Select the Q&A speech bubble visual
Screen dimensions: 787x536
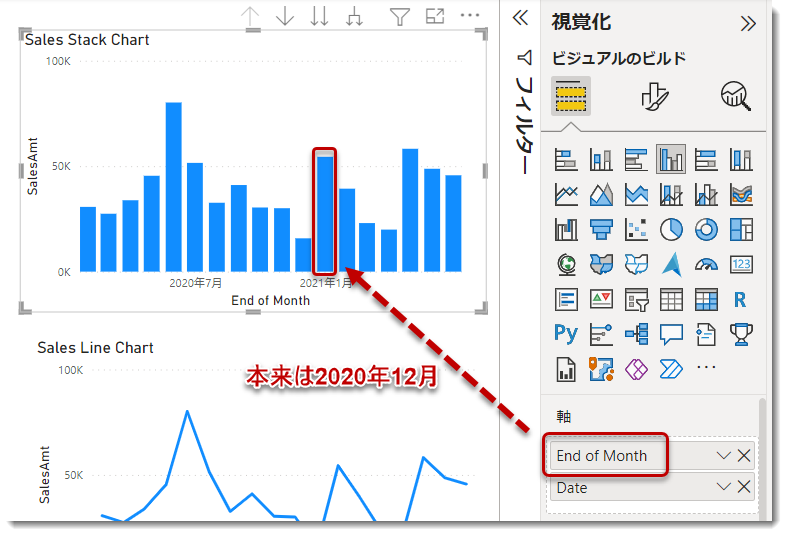point(671,334)
